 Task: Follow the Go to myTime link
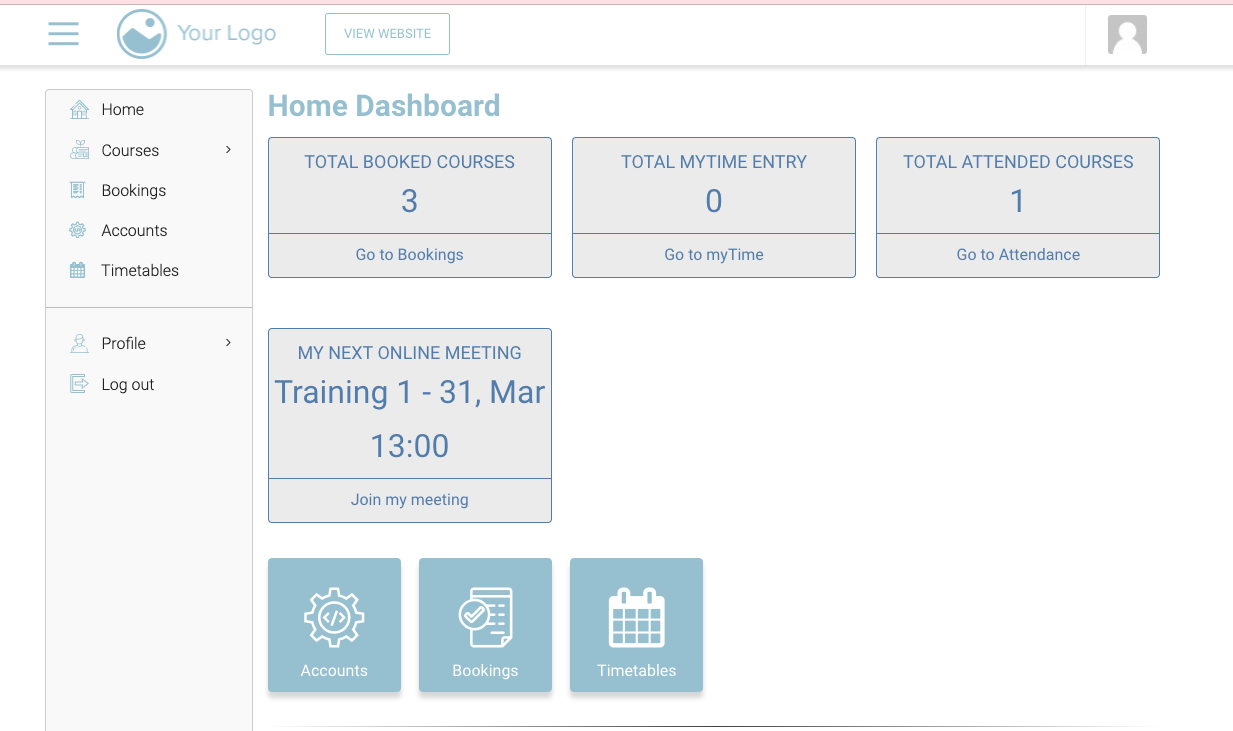pyautogui.click(x=713, y=255)
